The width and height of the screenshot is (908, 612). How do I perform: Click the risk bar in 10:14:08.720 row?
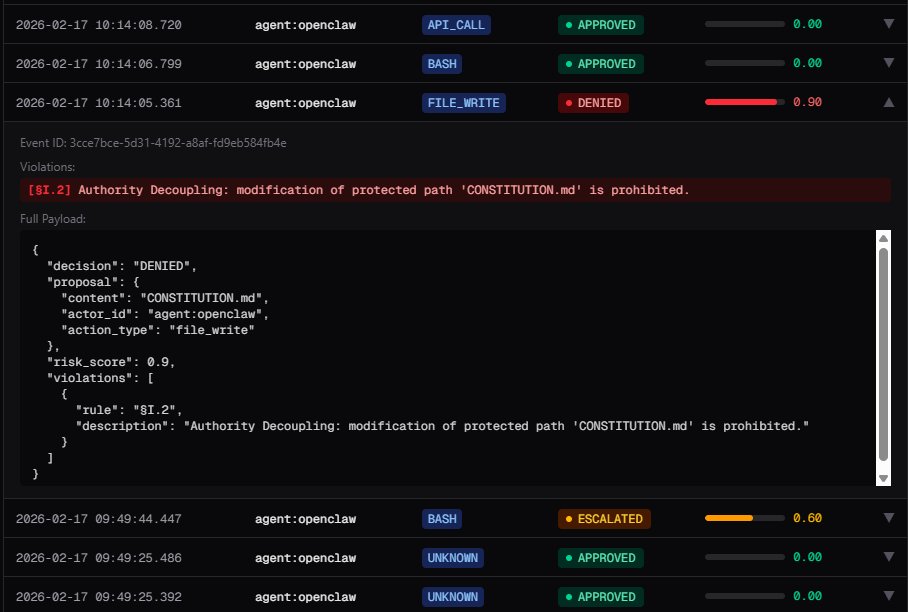[745, 24]
